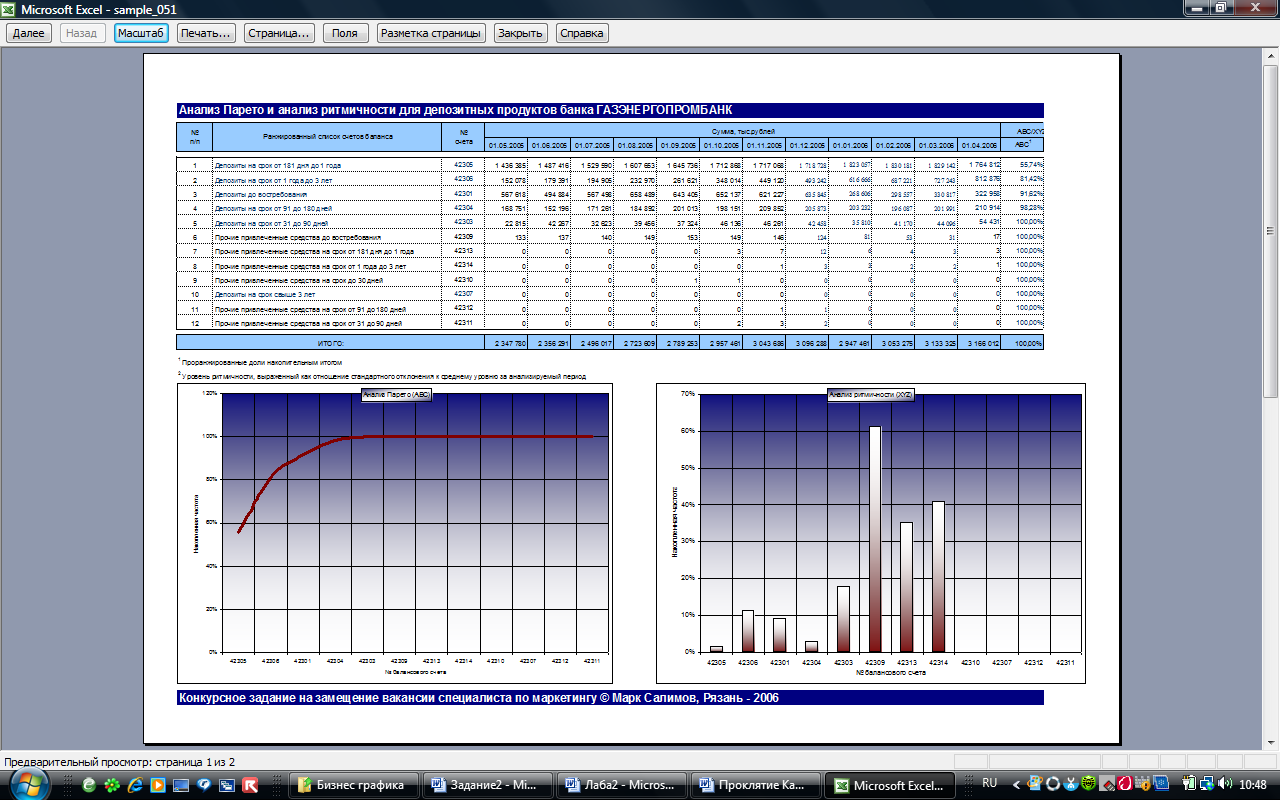Switch to Разметка страницы view

431,33
